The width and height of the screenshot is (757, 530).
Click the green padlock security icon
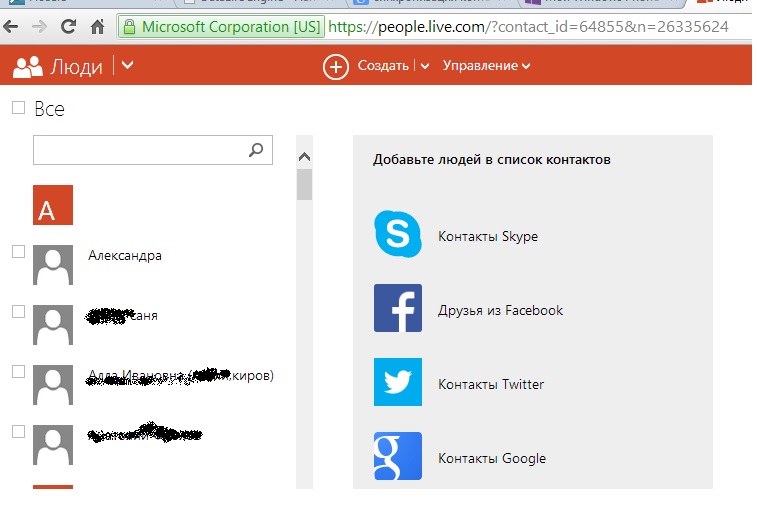129,27
